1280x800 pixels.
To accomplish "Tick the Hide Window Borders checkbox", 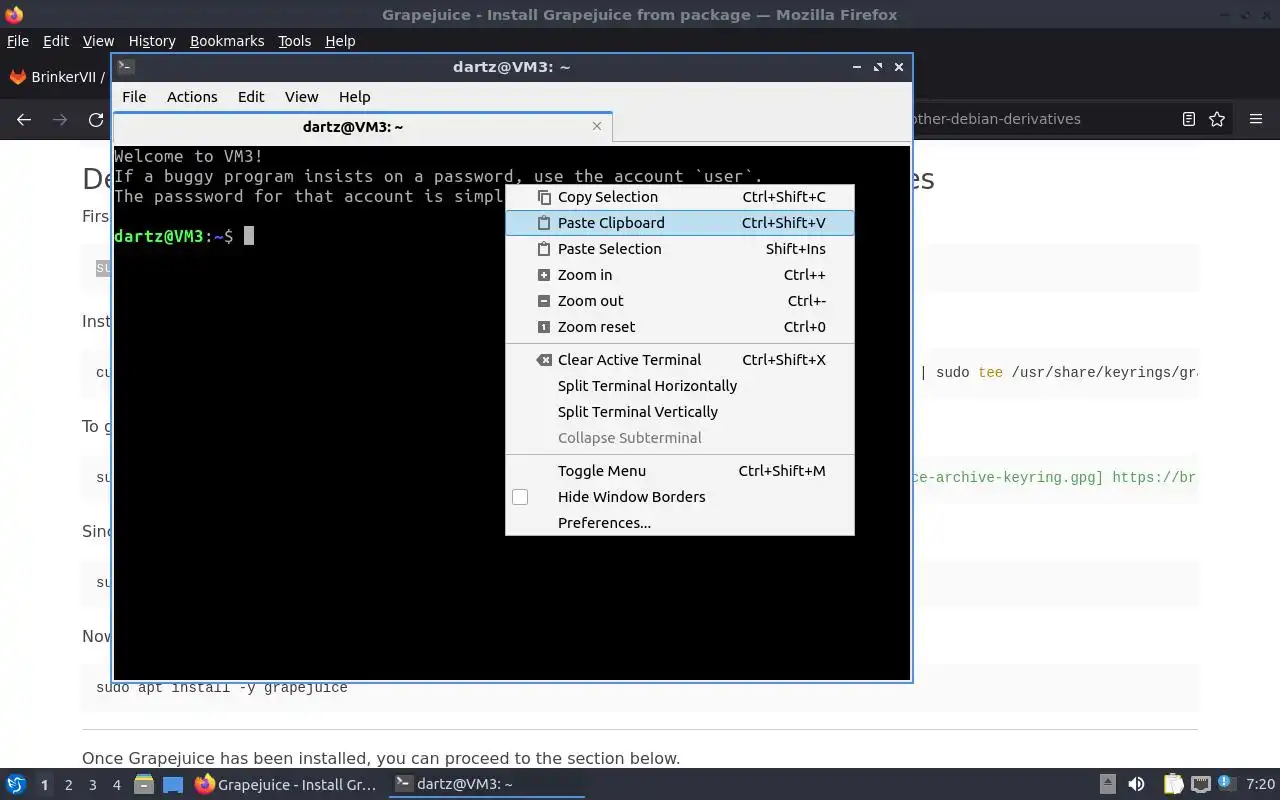I will coord(520,497).
